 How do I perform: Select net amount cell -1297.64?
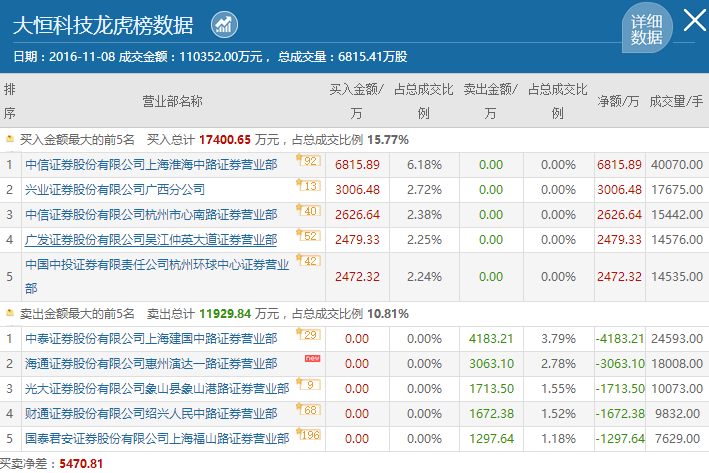click(x=620, y=438)
